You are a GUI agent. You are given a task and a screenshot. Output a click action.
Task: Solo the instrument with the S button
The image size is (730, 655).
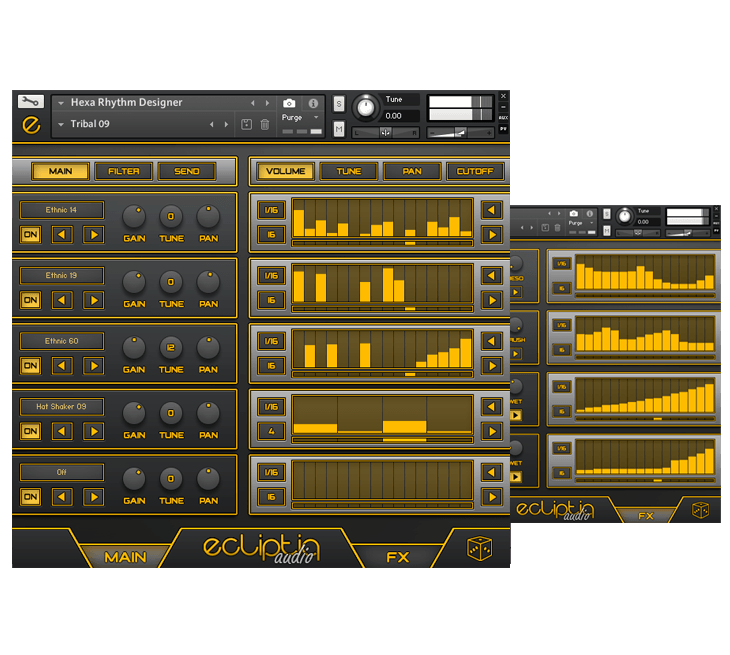pyautogui.click(x=339, y=104)
